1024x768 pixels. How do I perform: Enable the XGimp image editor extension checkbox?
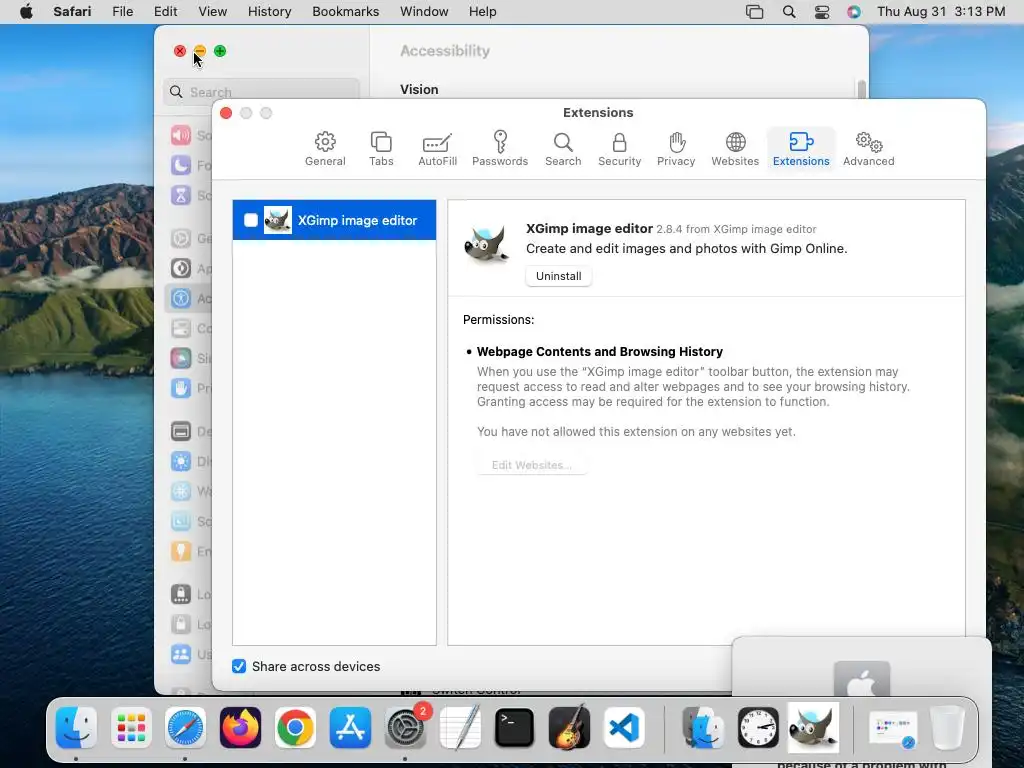(x=251, y=220)
